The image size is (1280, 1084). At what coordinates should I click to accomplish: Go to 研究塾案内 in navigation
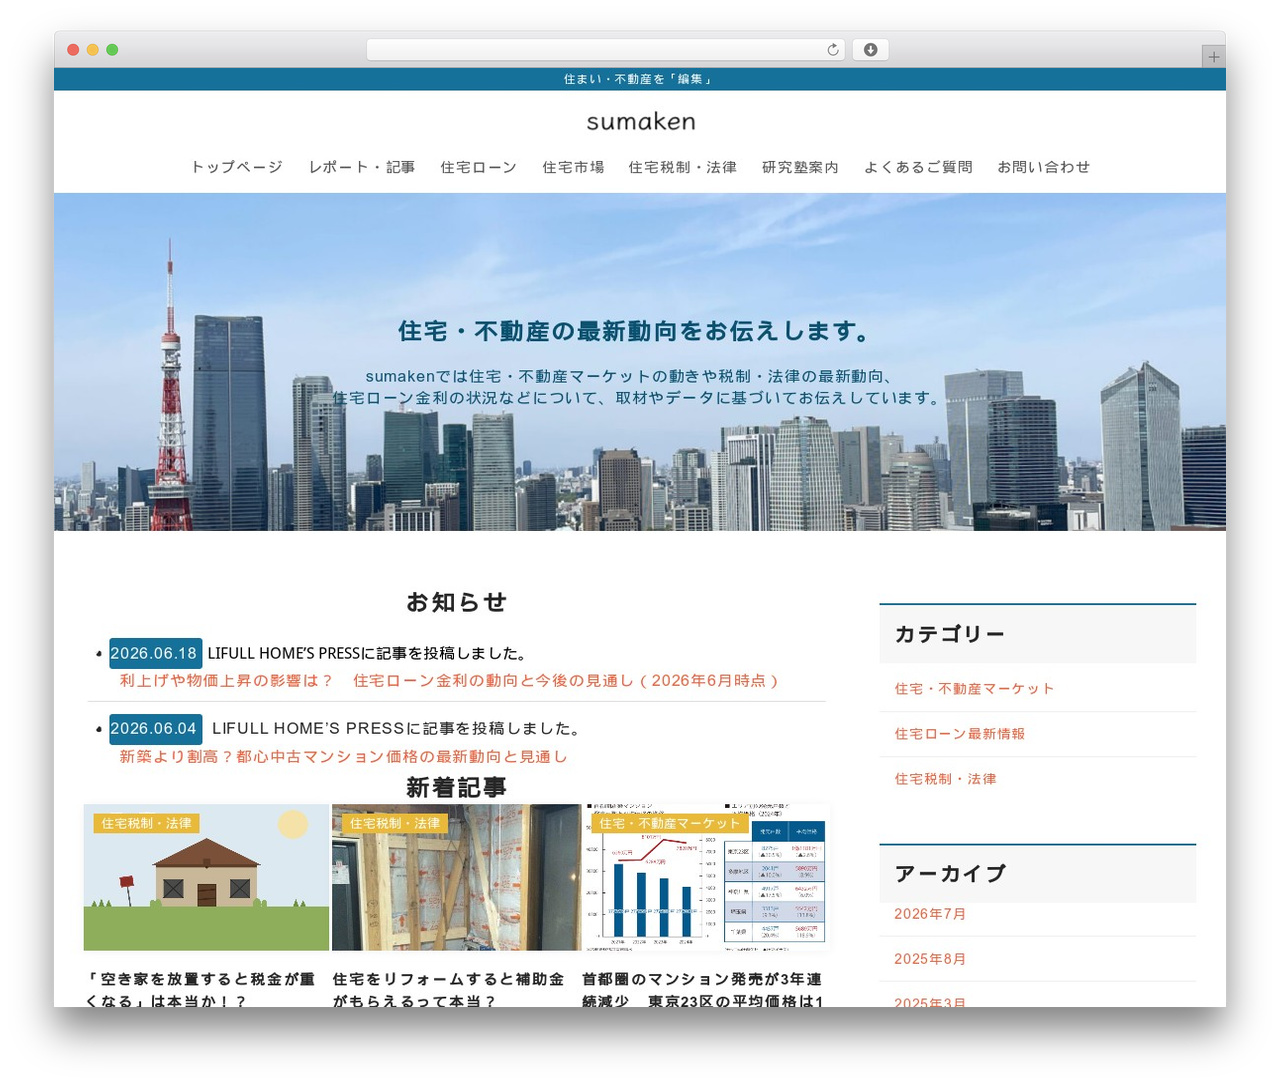click(x=800, y=167)
